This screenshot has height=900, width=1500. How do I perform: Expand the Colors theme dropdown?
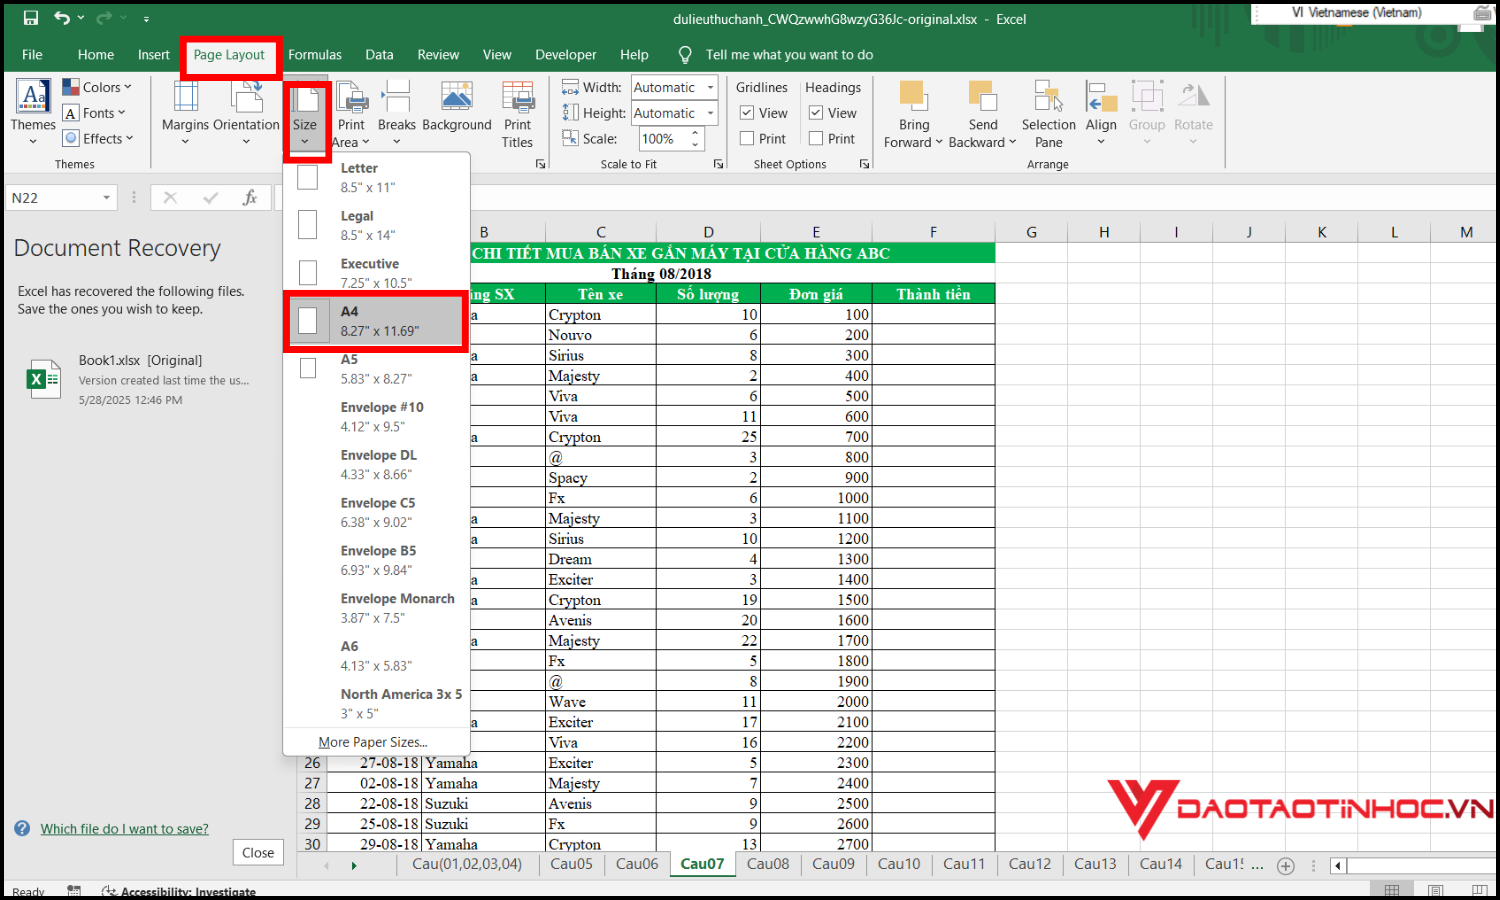pos(98,88)
